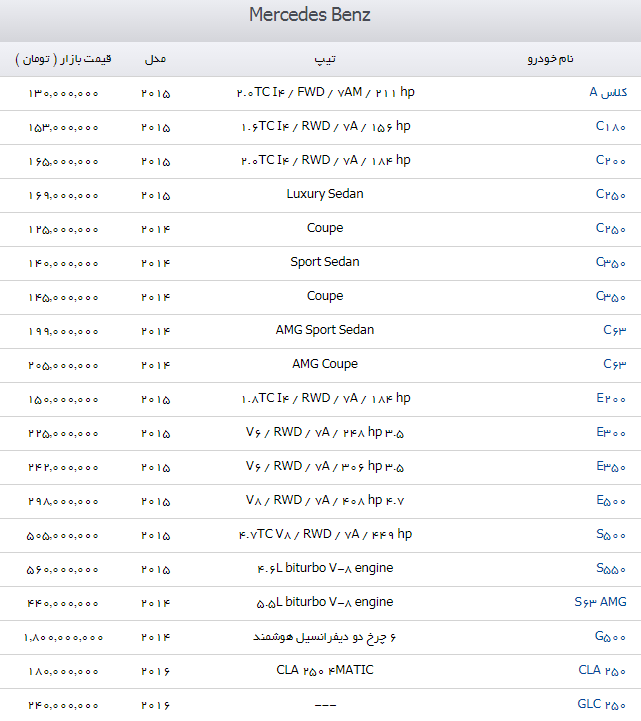641x721 pixels.
Task: Click the ۶ چرخ دو دیفرانسیل هوشمند cell
Action: (325, 637)
